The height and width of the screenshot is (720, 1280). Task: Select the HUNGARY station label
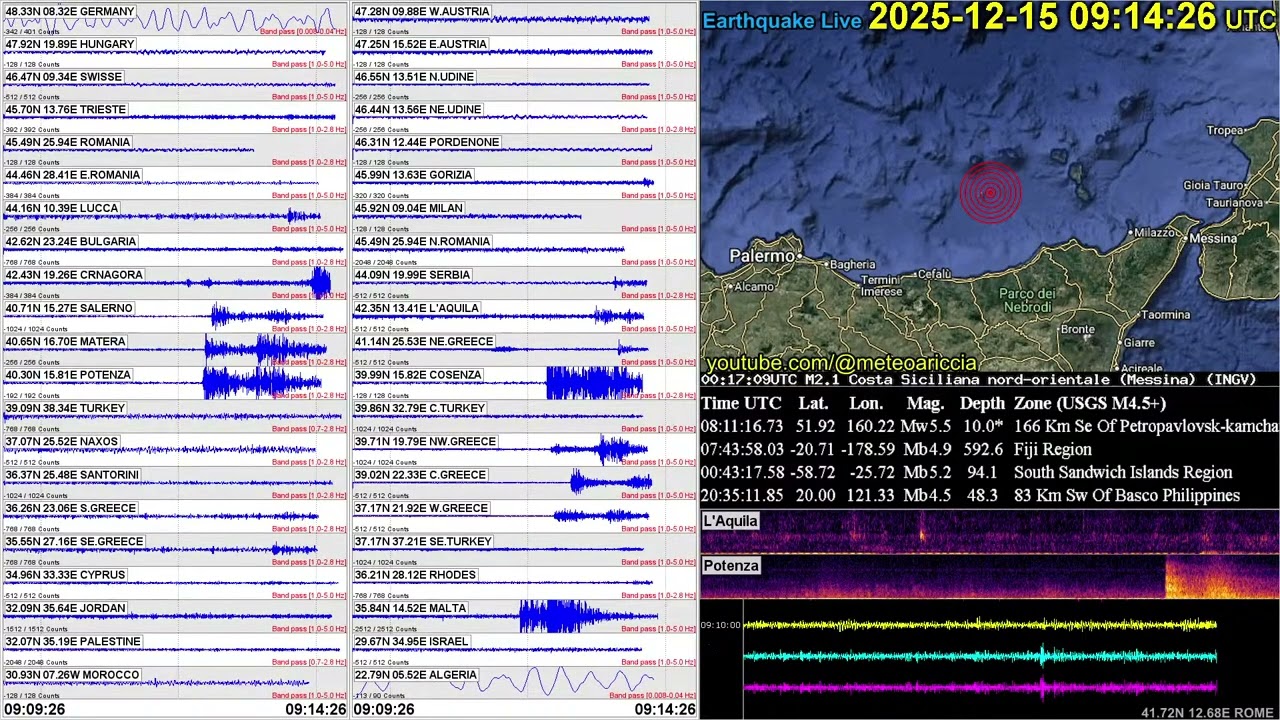click(70, 45)
